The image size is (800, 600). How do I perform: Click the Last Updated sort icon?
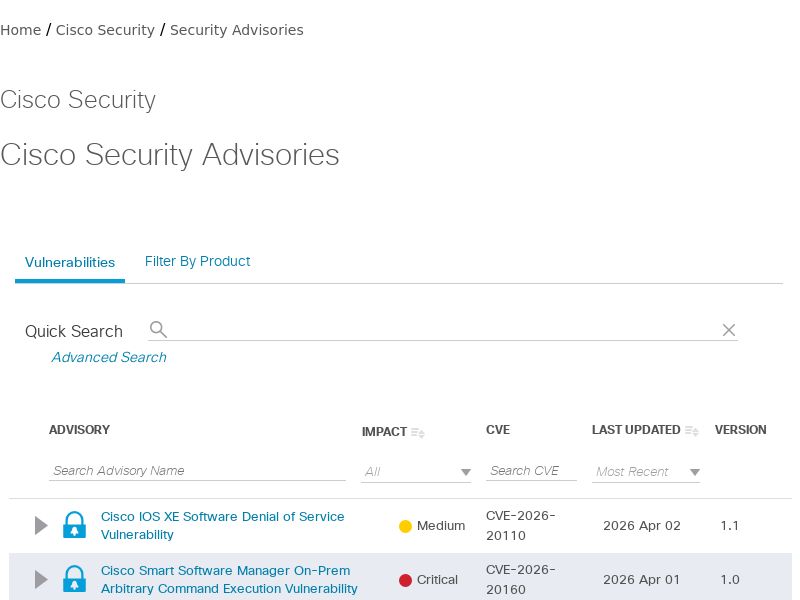(691, 431)
